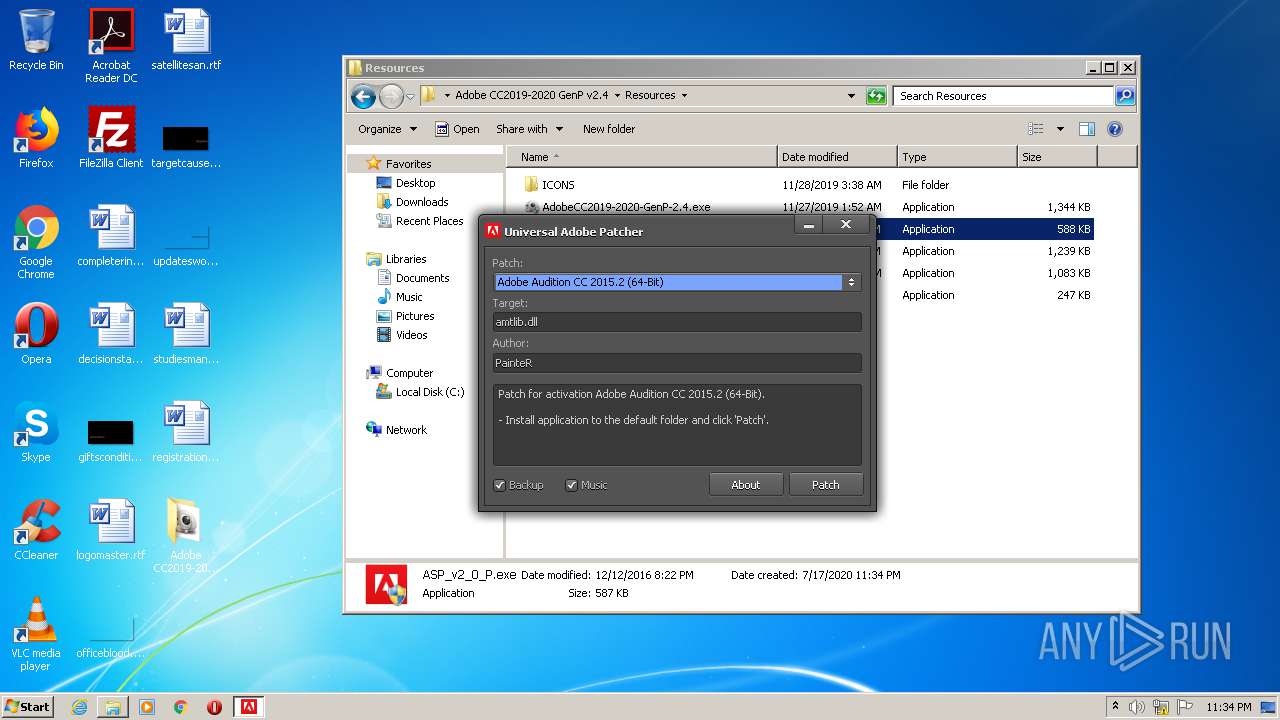This screenshot has width=1280, height=720.
Task: Select the satellitesan.rtf desktop file
Action: click(186, 40)
